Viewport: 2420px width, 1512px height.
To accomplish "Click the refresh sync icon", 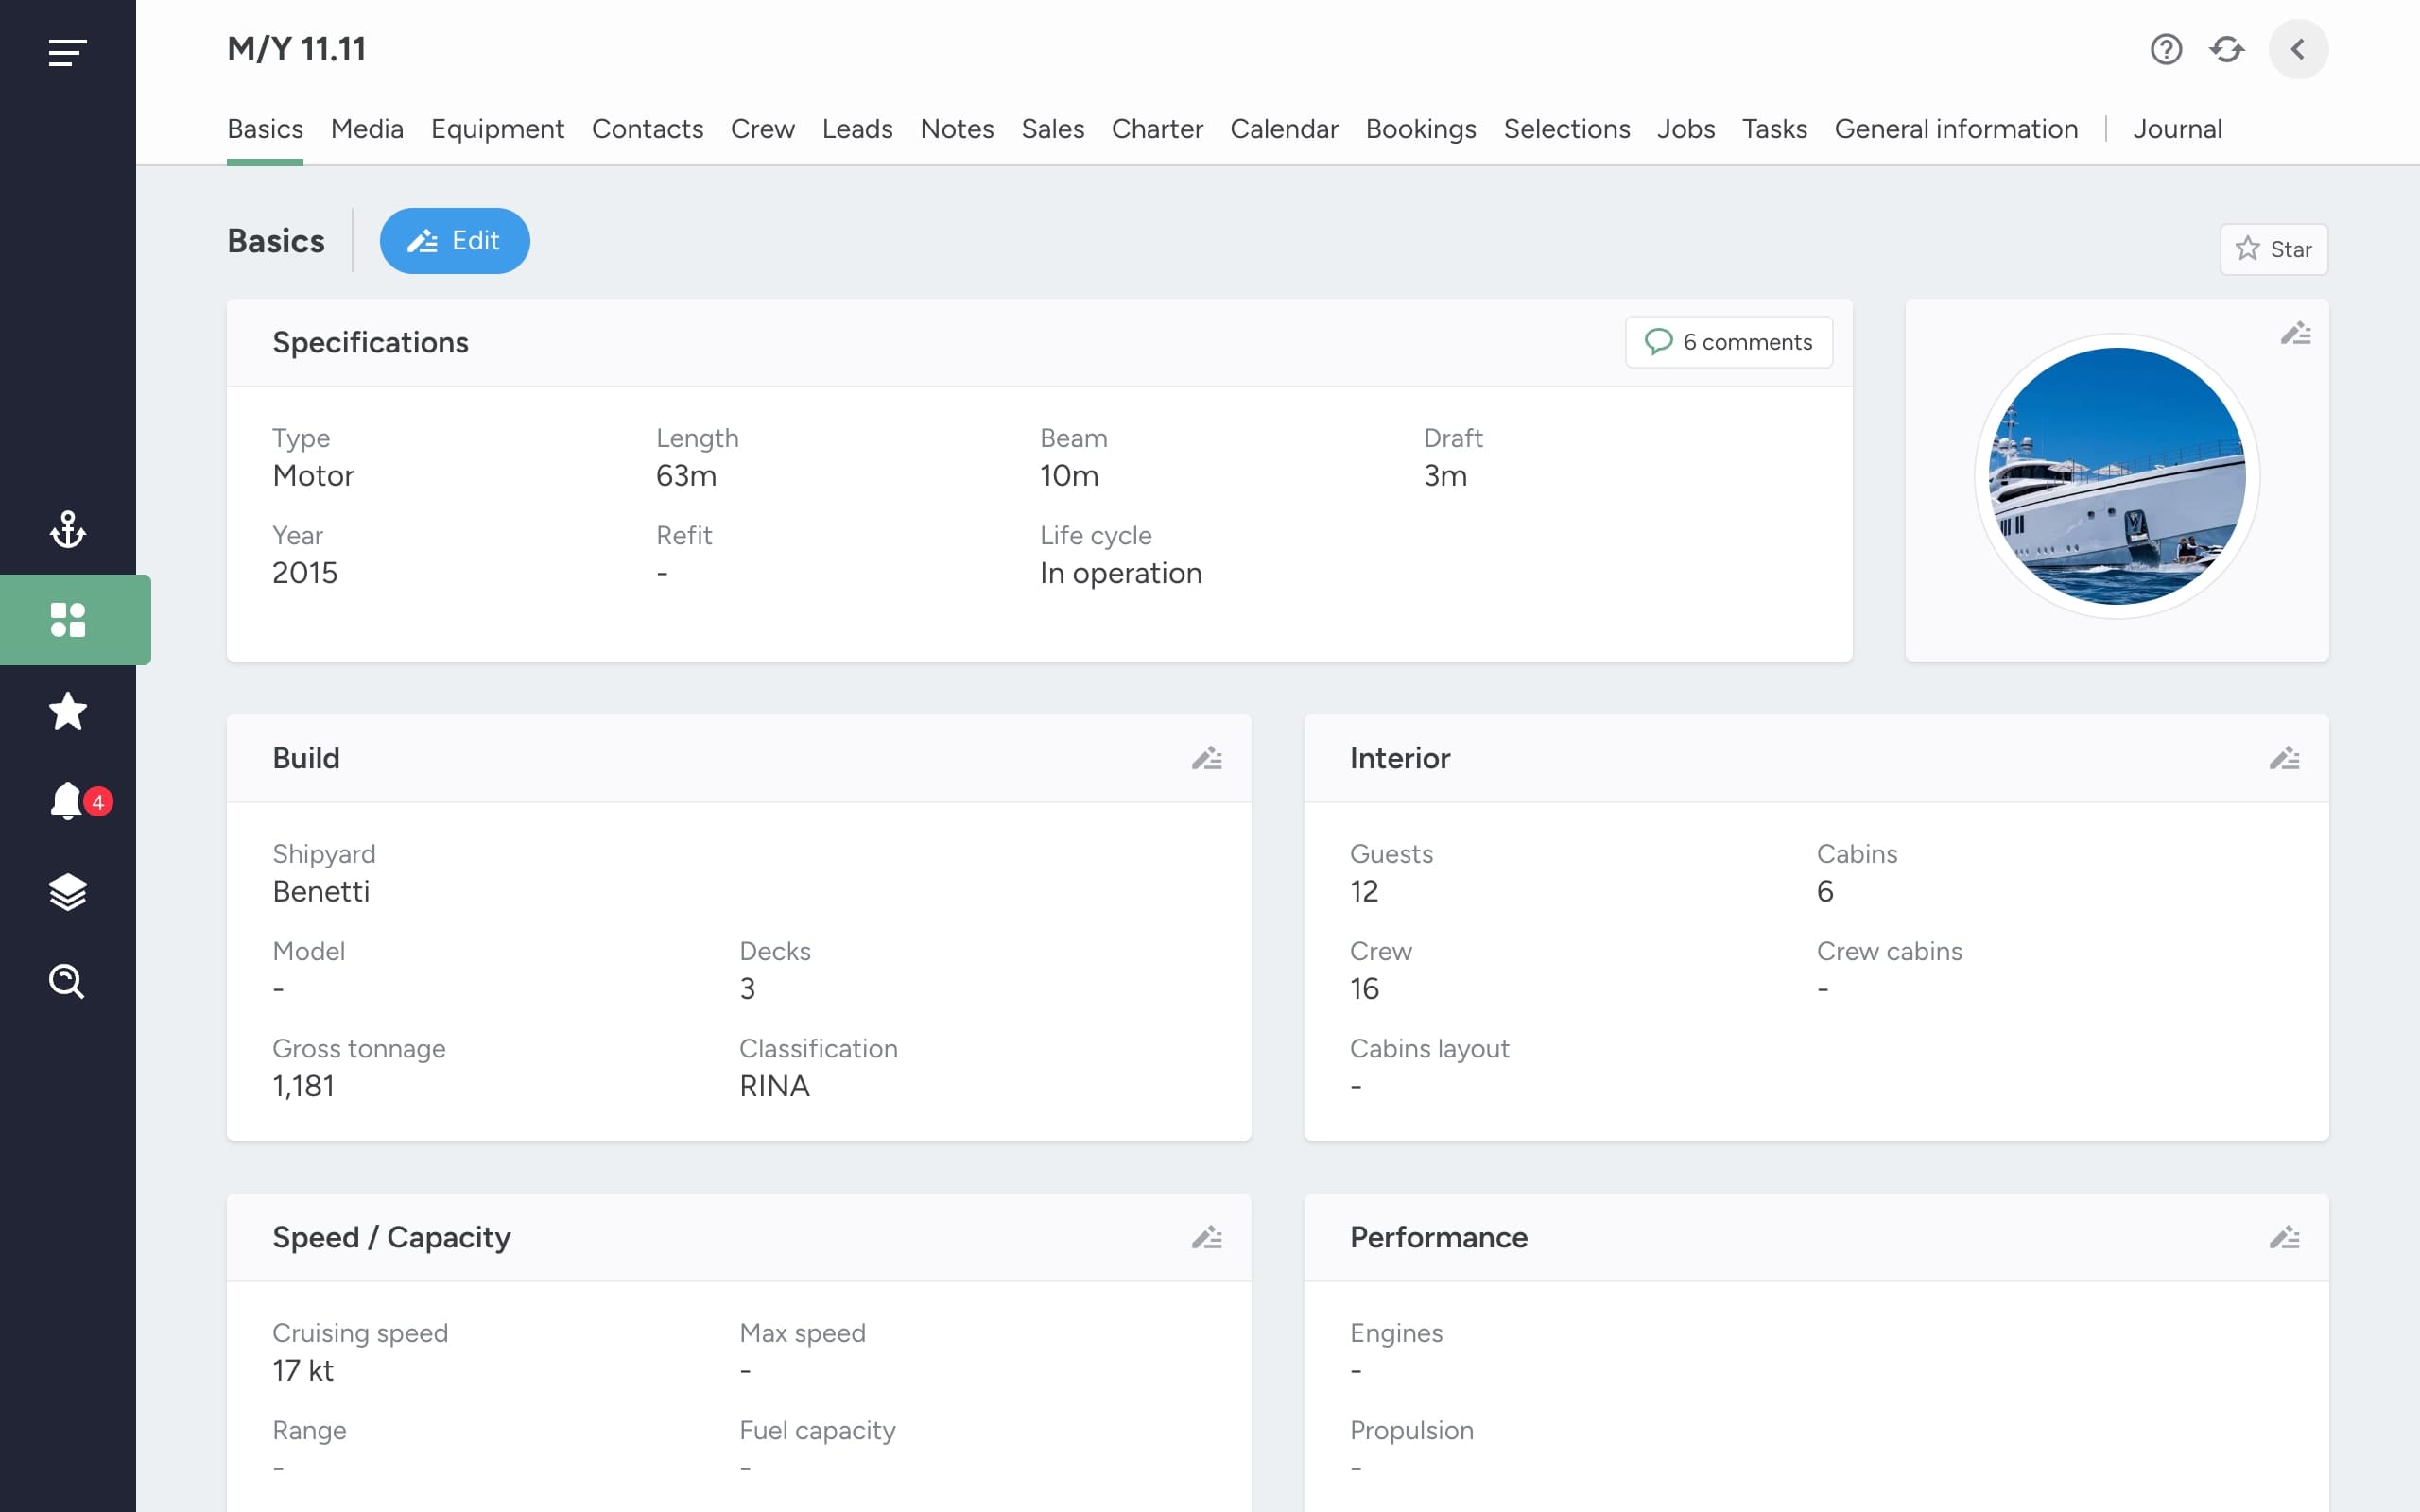I will coord(2227,49).
